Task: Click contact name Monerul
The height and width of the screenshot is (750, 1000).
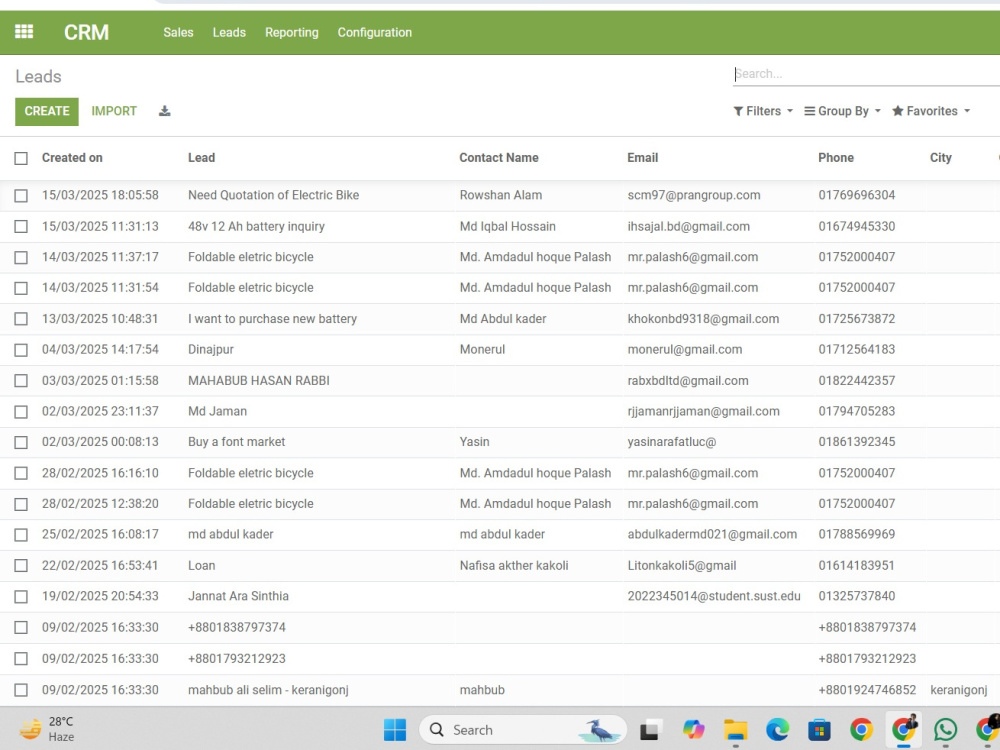Action: [482, 349]
